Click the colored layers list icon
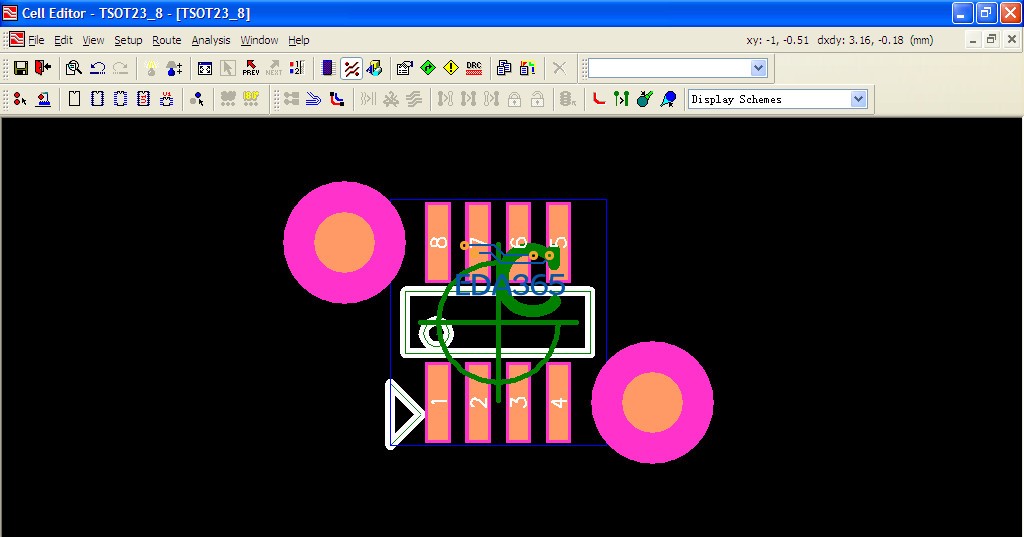Screen dimensions: 1024x537 (528, 68)
